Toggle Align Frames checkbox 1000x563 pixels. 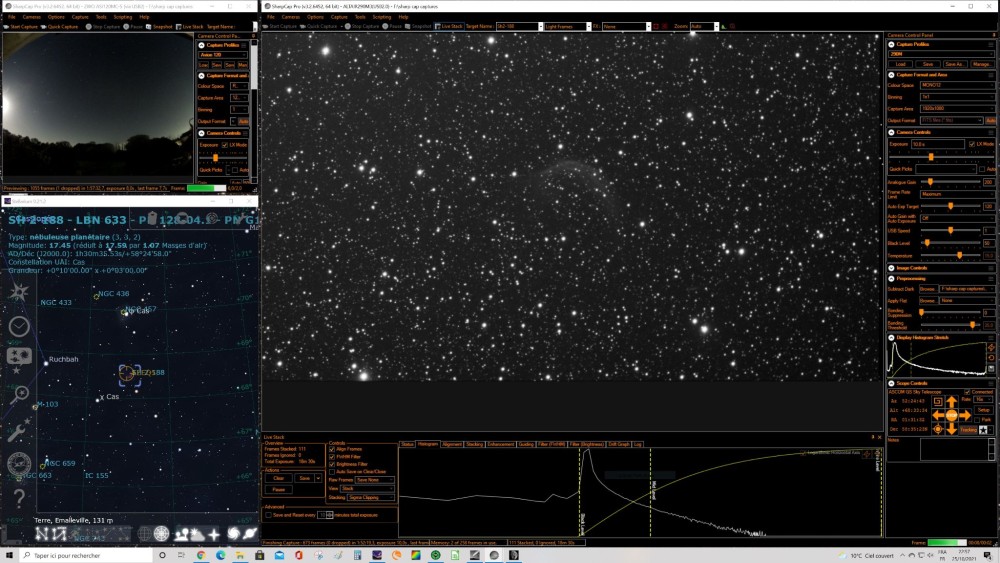[332, 450]
